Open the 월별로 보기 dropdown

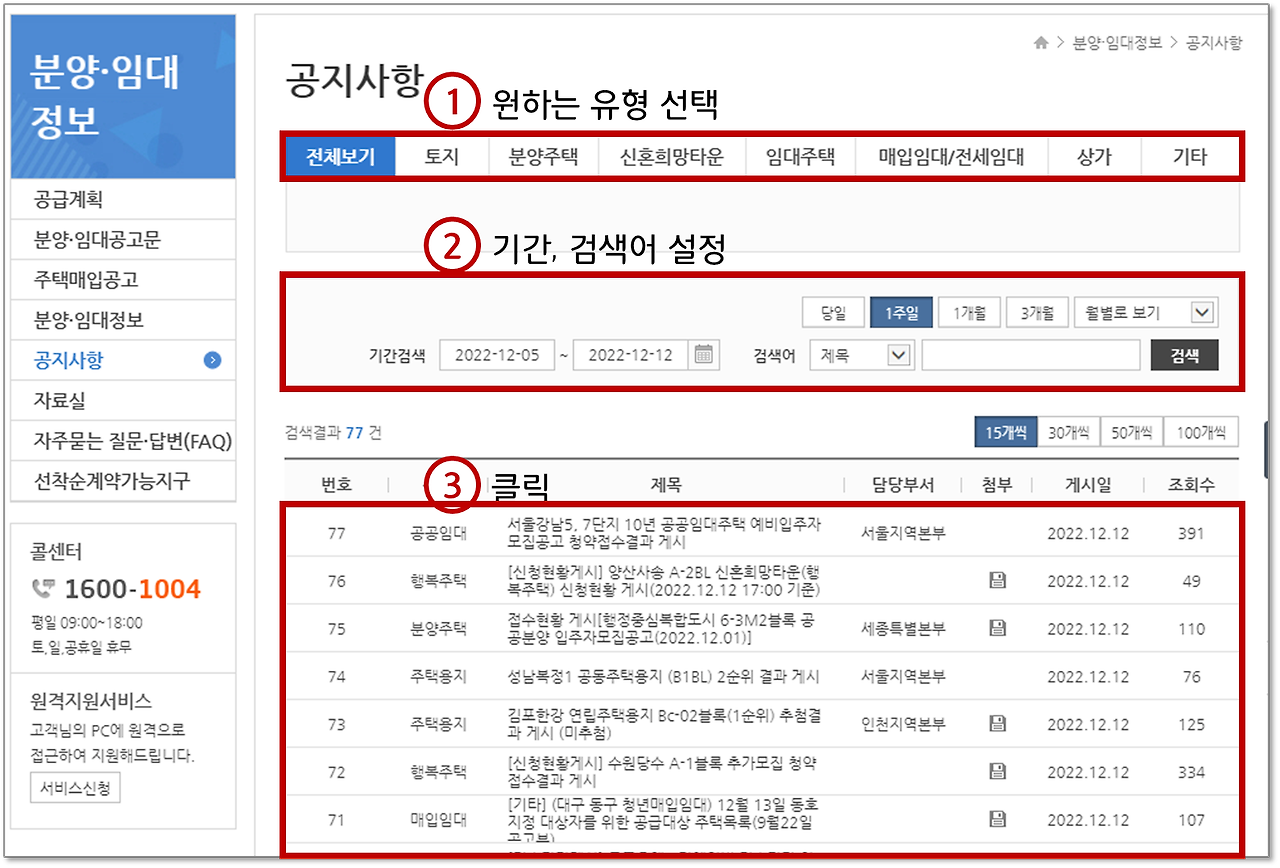(1146, 311)
